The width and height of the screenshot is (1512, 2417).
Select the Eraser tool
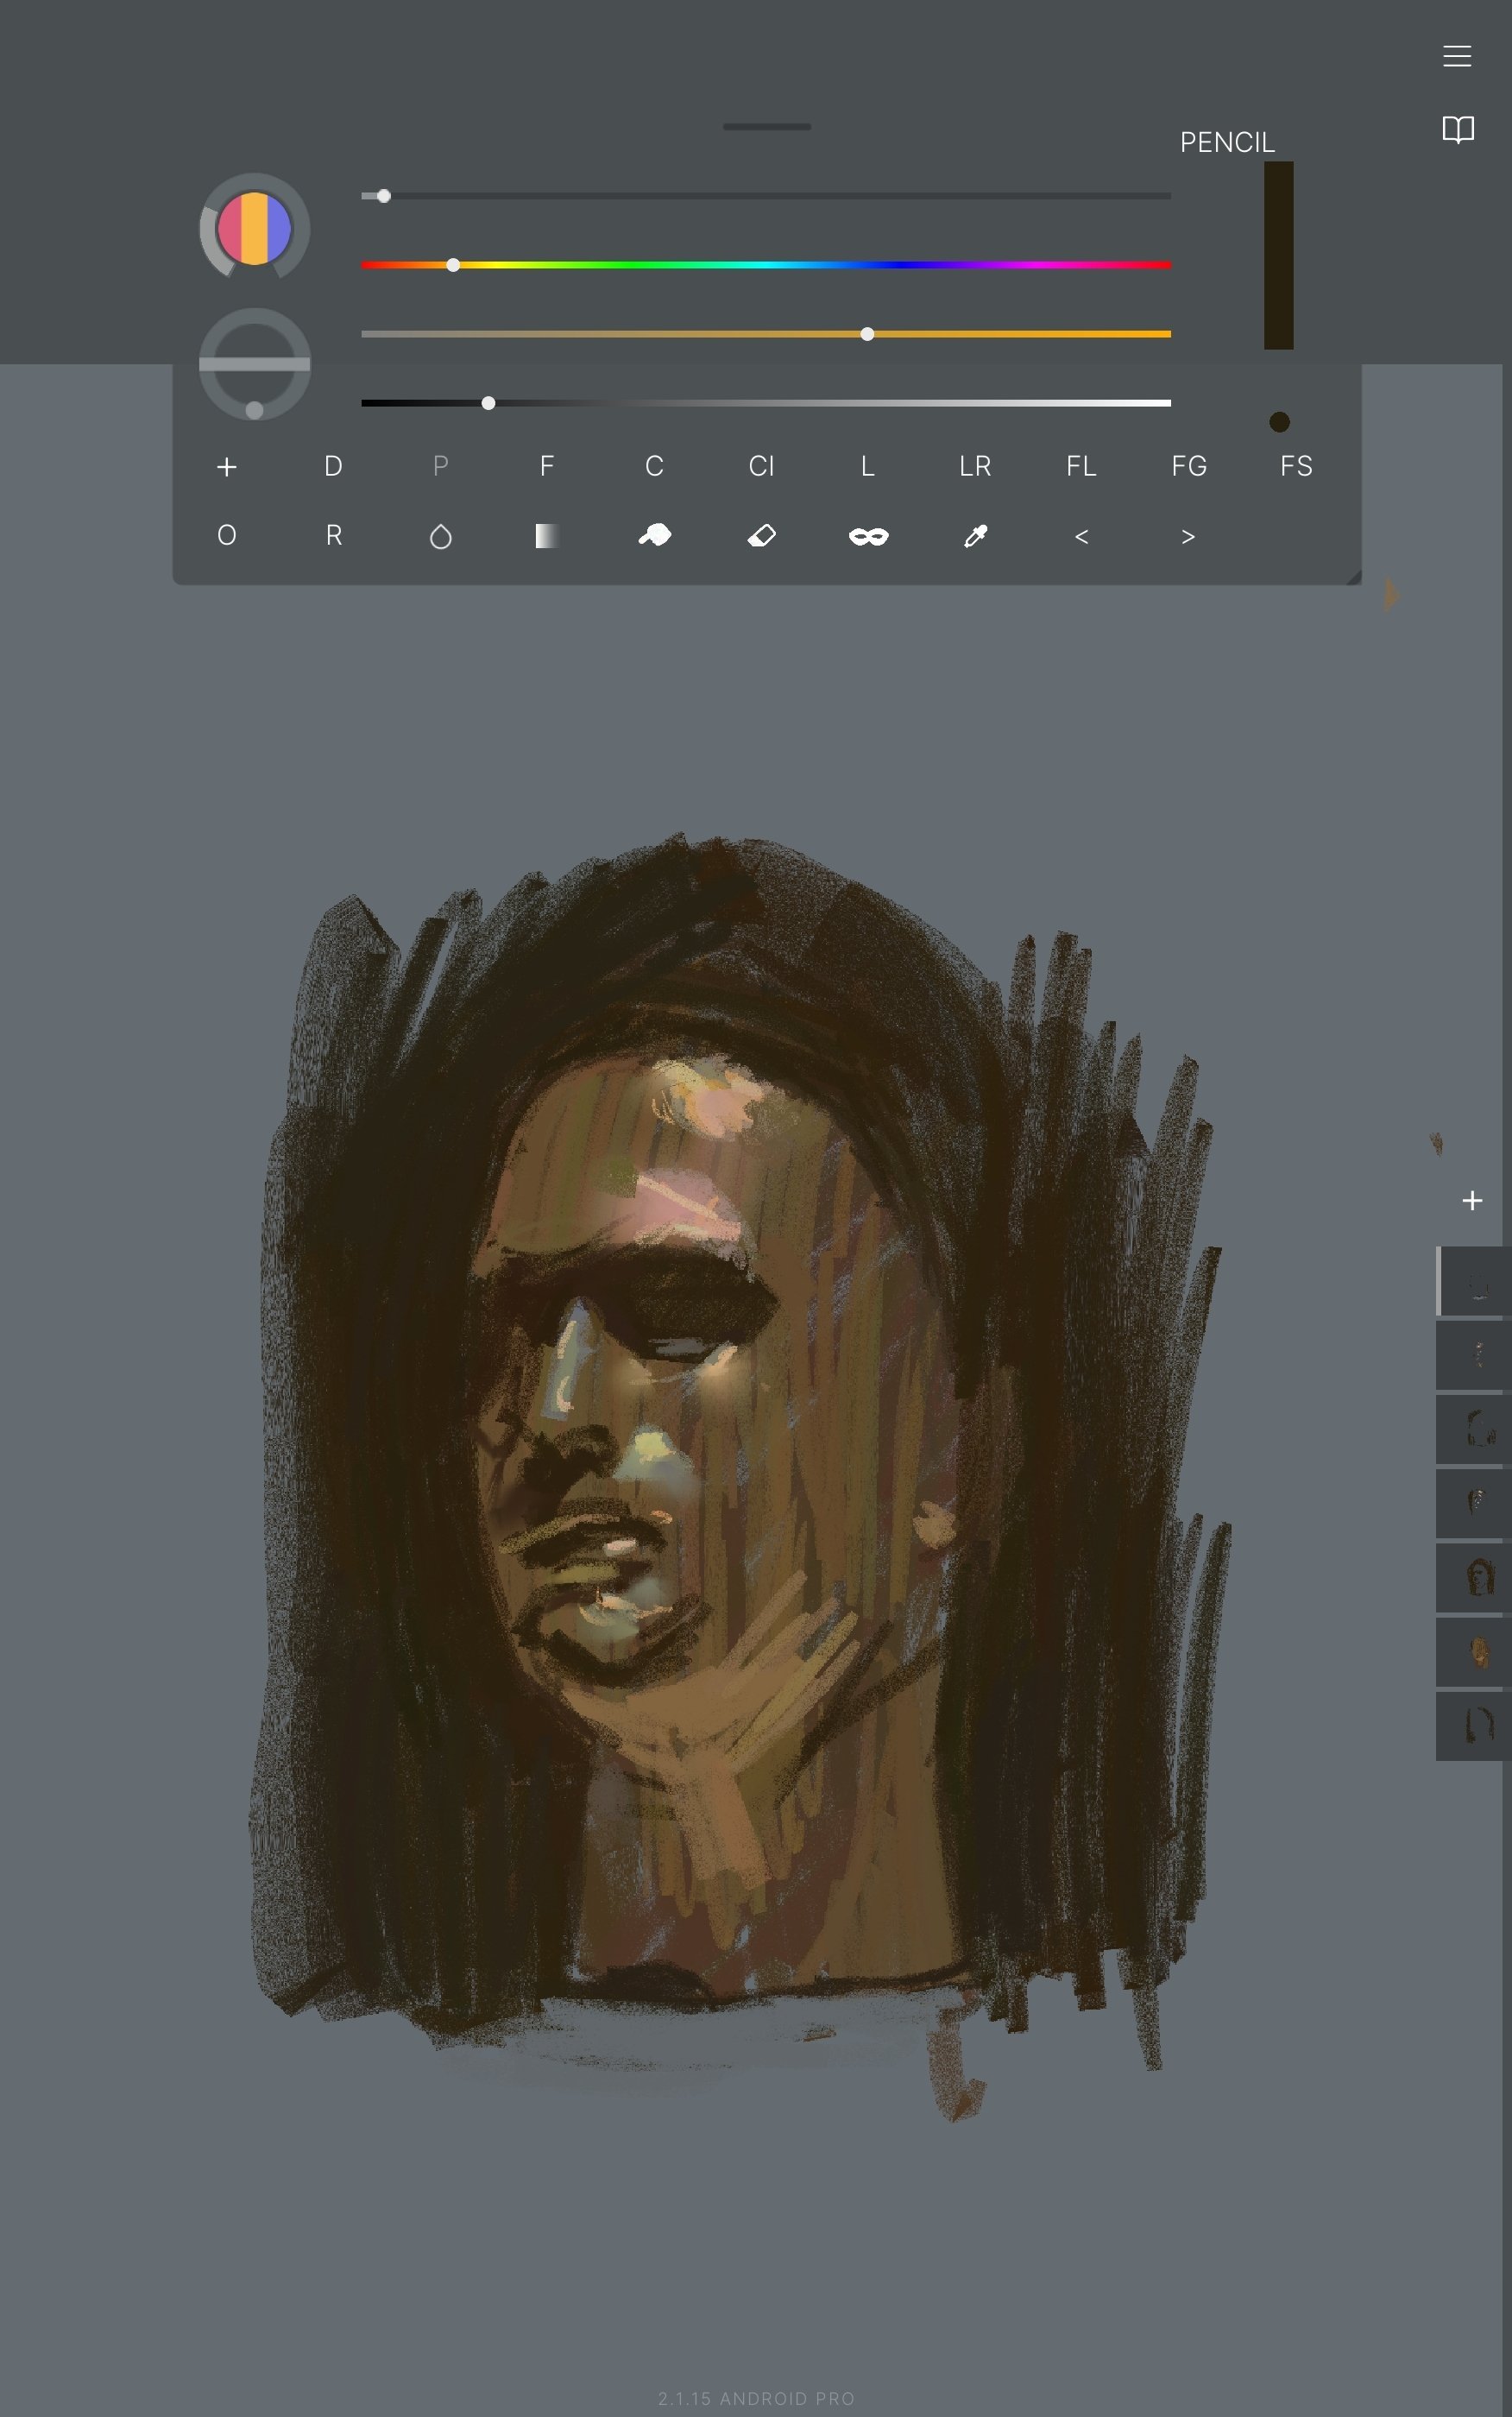762,536
